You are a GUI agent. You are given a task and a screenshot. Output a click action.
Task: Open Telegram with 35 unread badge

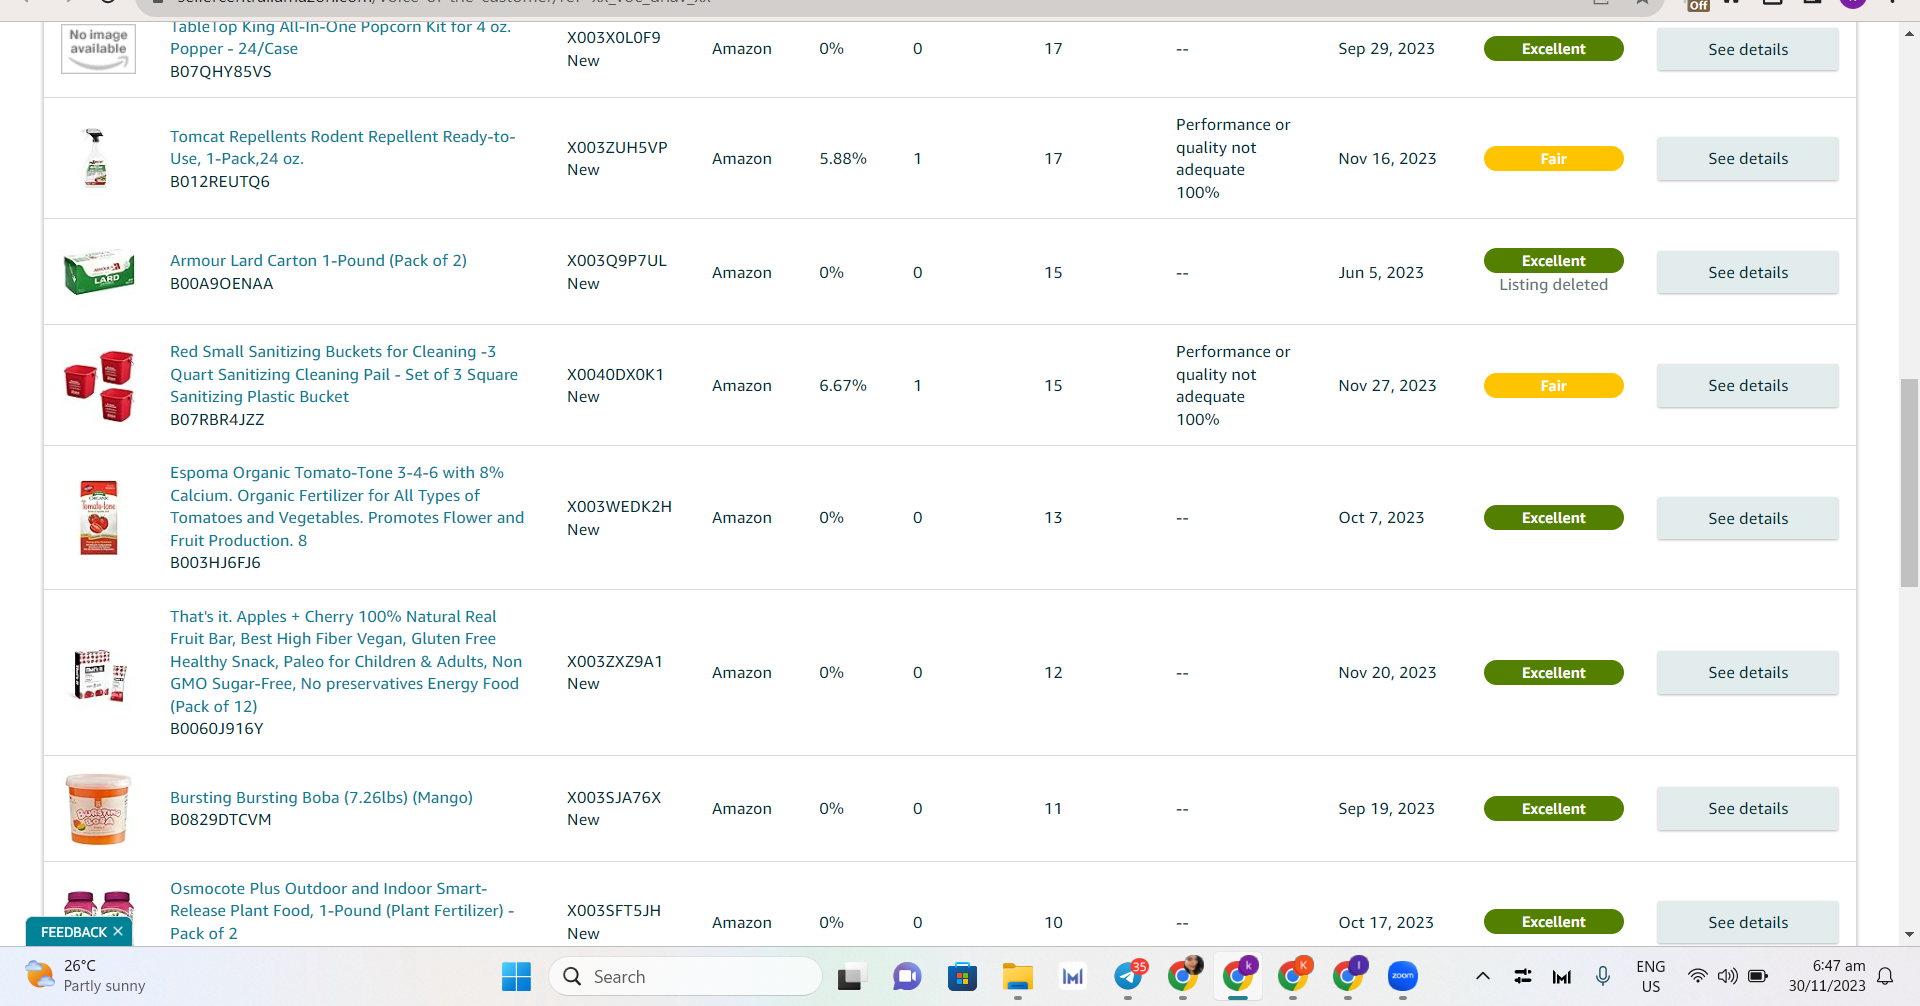1129,976
